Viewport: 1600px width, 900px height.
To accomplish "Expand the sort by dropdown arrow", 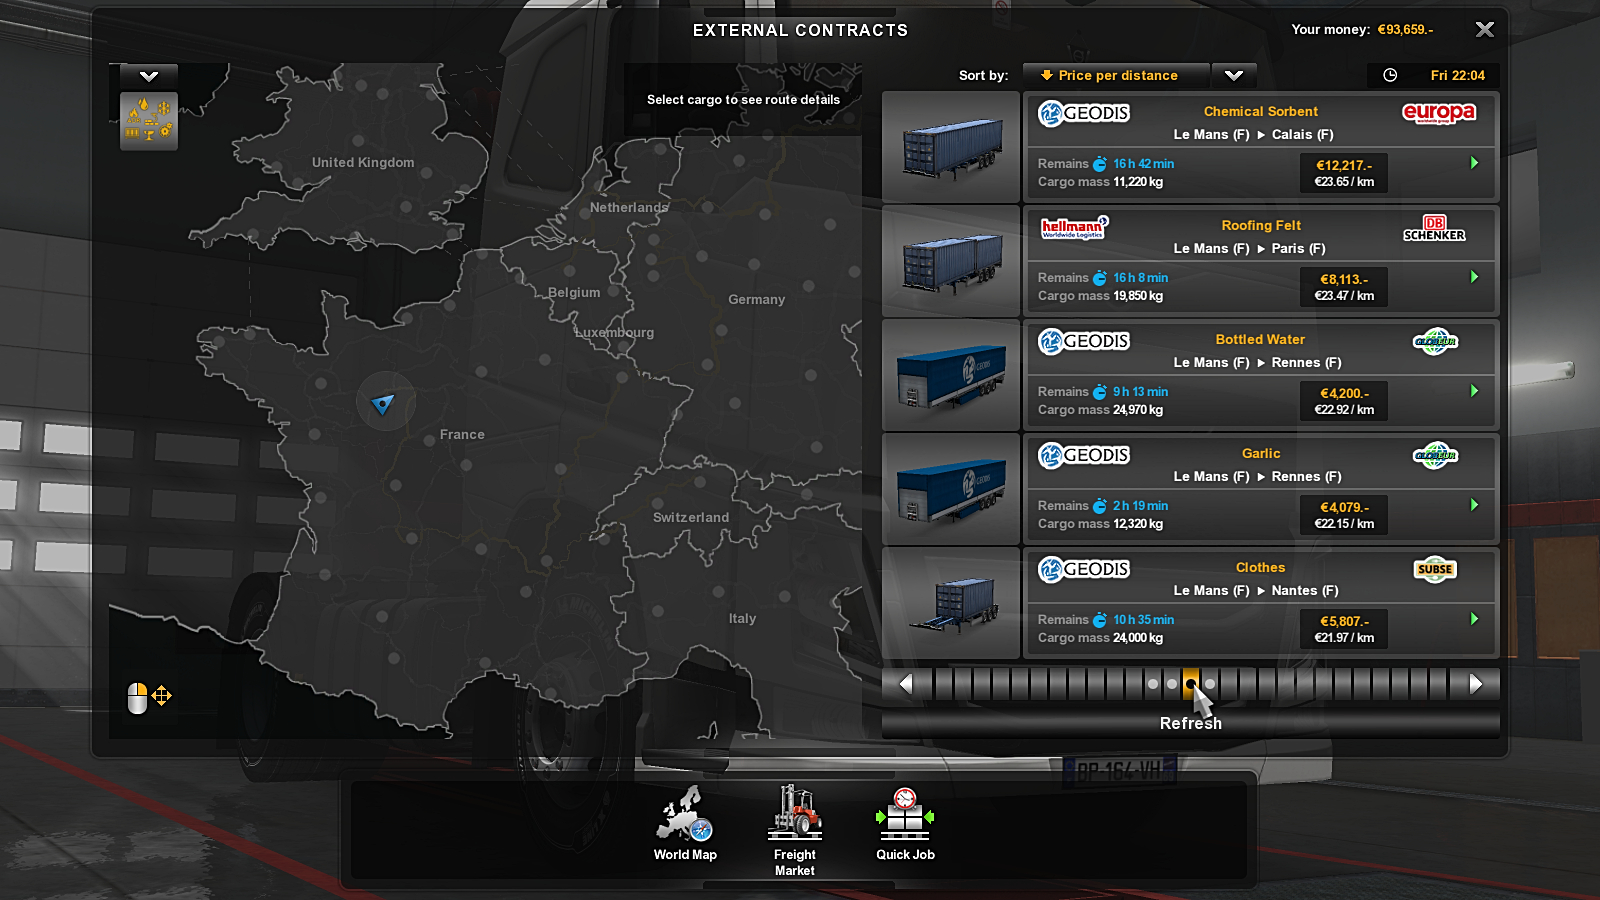I will [1234, 75].
